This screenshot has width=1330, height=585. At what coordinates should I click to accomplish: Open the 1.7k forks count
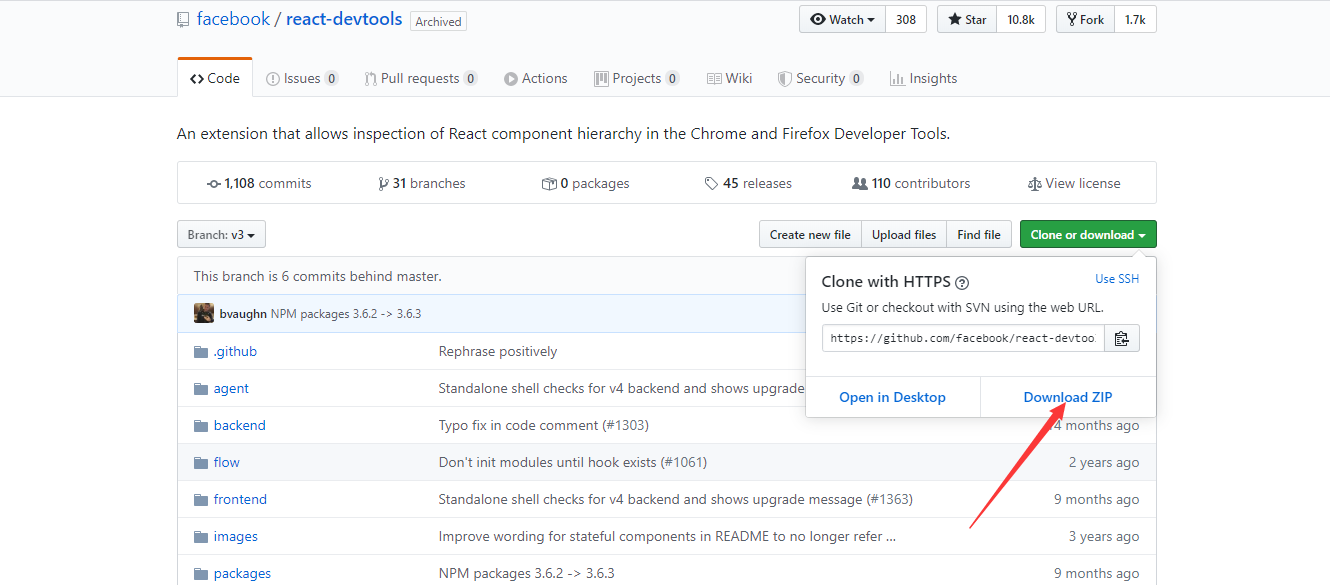[1135, 19]
